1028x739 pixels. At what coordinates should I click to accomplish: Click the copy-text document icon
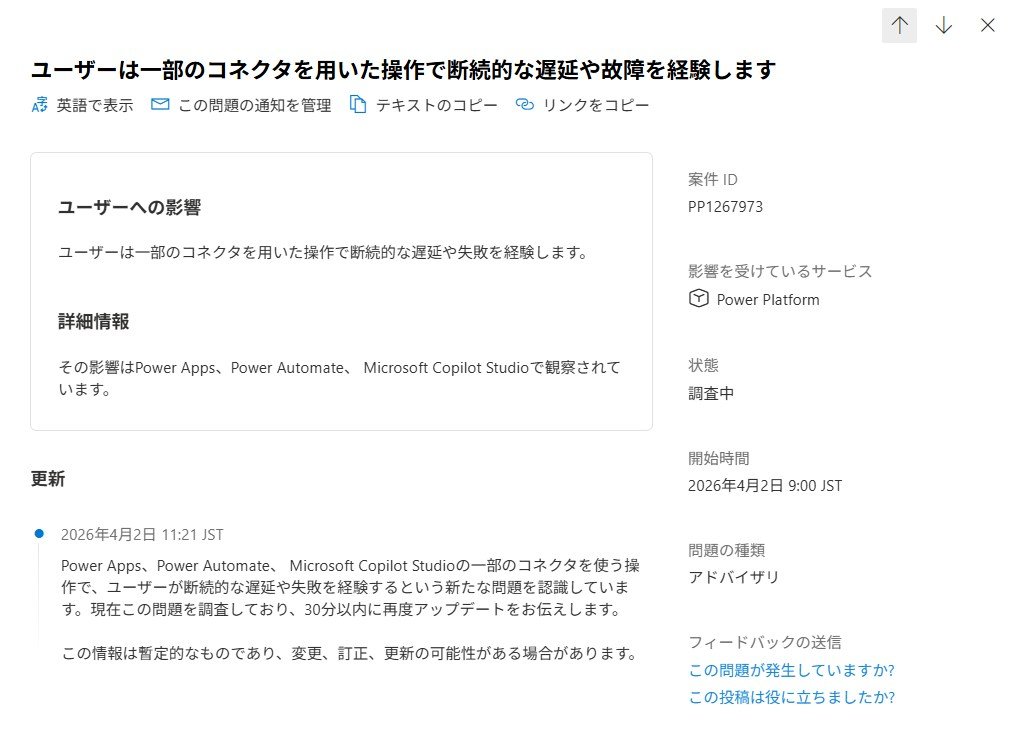pos(357,104)
